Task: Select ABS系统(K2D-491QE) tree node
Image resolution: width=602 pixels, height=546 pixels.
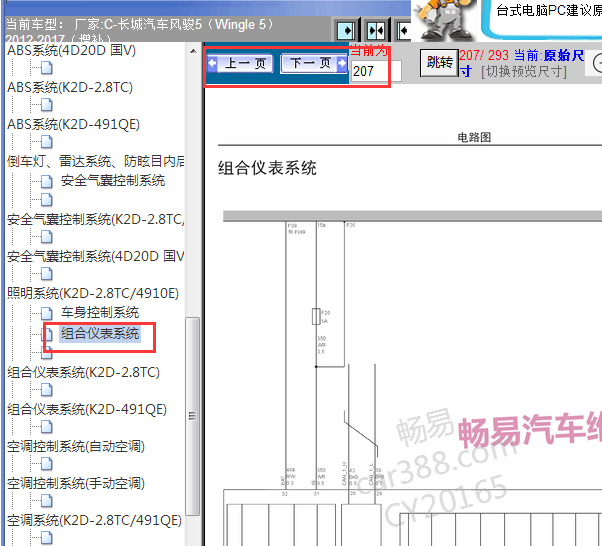Action: [73, 124]
